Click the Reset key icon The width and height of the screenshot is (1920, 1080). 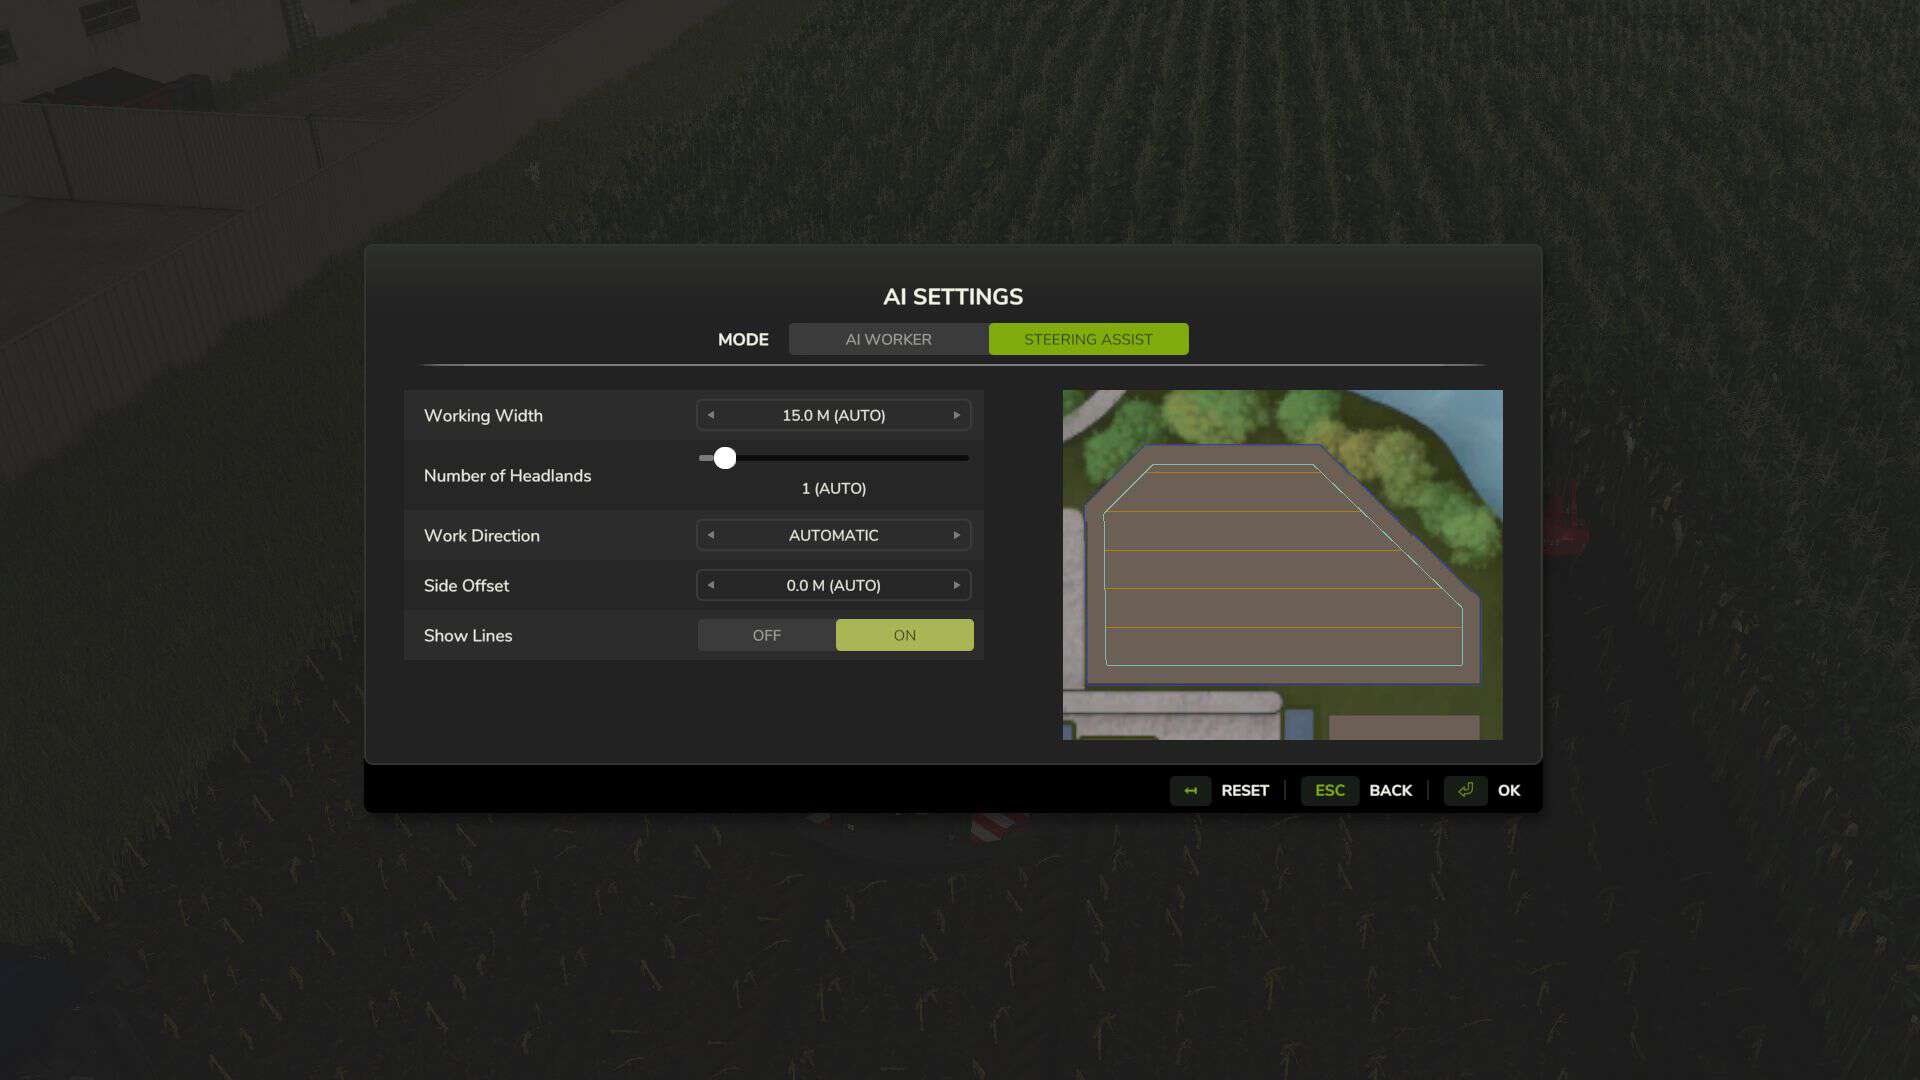tap(1190, 790)
